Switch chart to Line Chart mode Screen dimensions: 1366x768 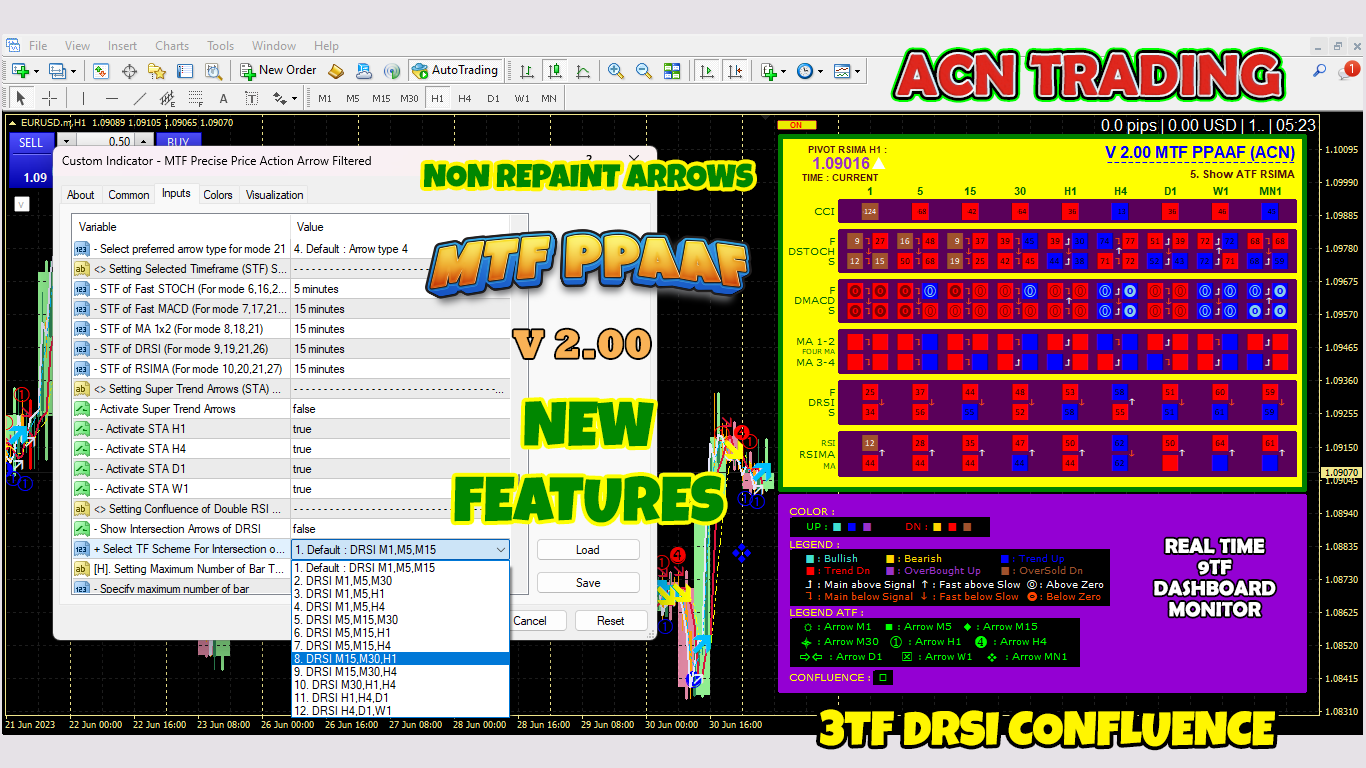(x=582, y=71)
